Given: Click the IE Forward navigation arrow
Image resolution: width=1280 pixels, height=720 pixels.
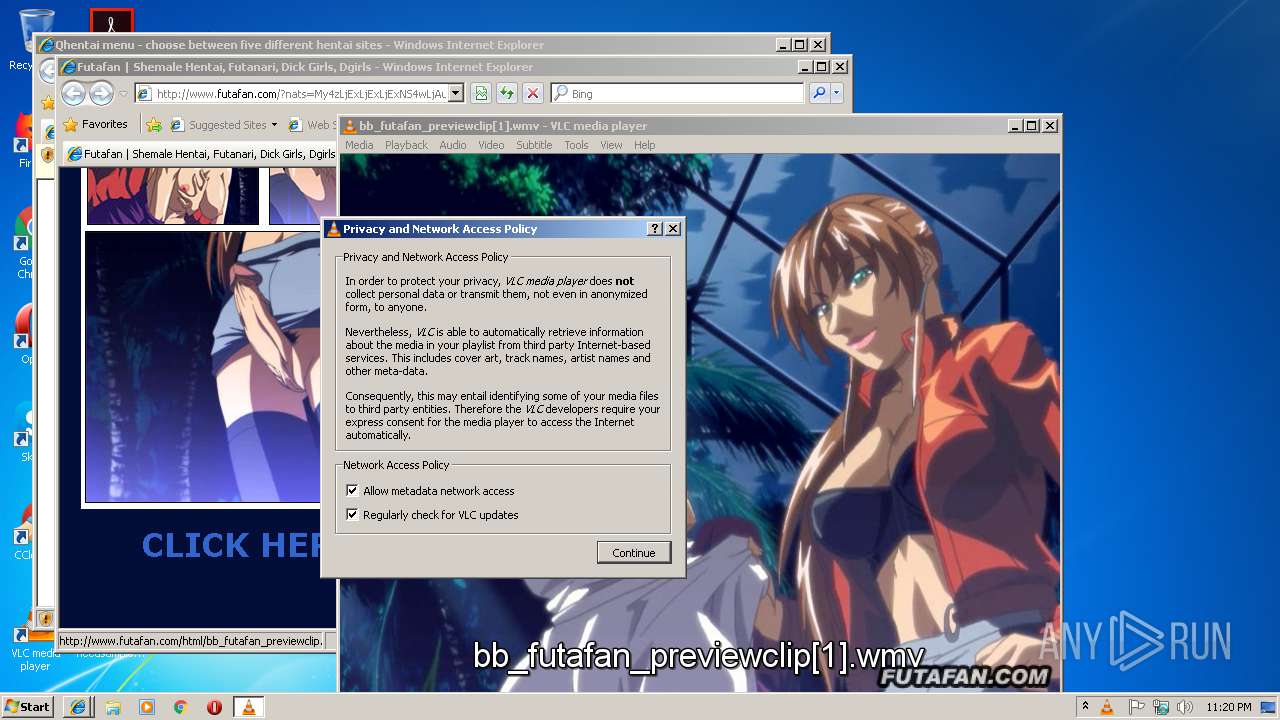Looking at the screenshot, I should point(101,94).
